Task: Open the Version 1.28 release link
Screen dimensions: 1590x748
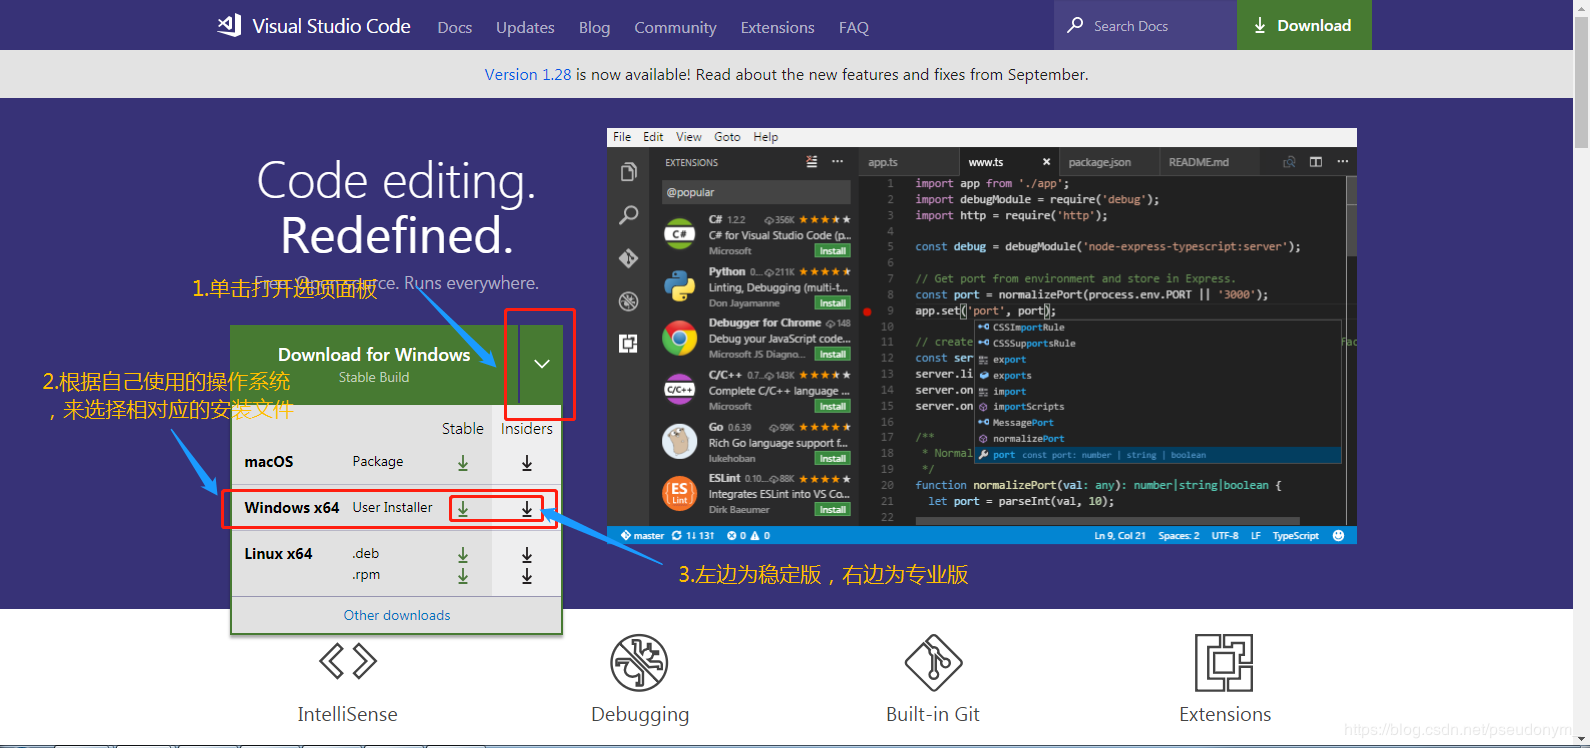Action: pos(528,75)
